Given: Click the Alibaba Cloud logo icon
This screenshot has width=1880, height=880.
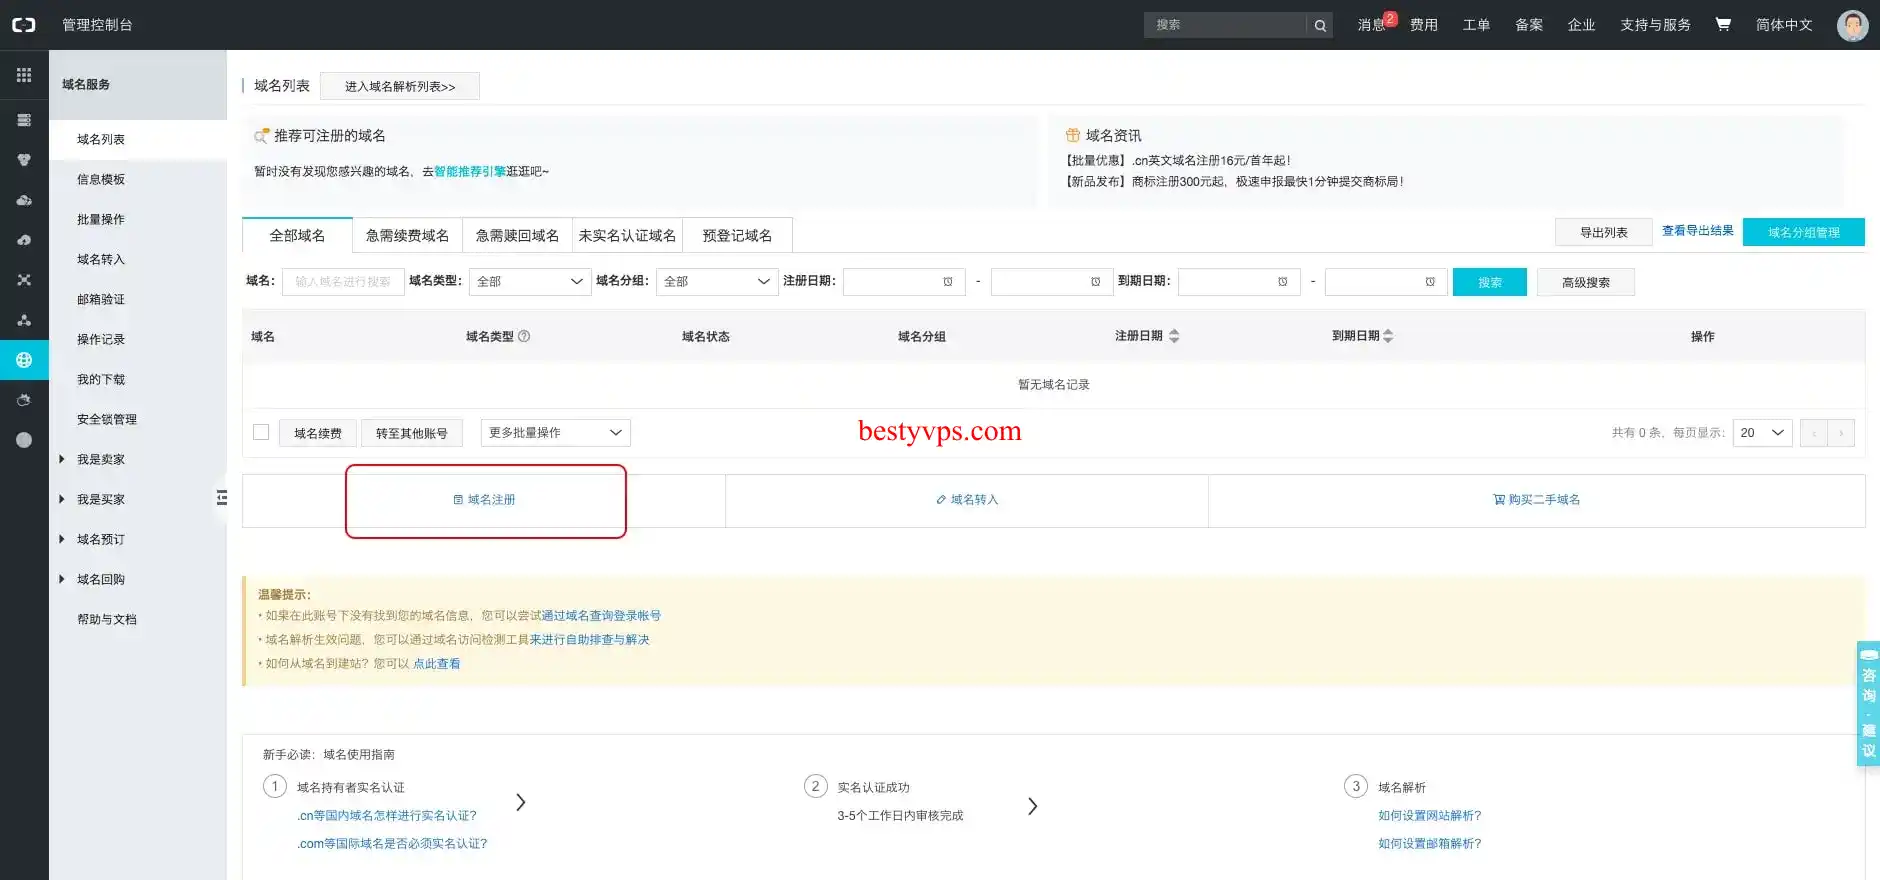Looking at the screenshot, I should (x=24, y=24).
